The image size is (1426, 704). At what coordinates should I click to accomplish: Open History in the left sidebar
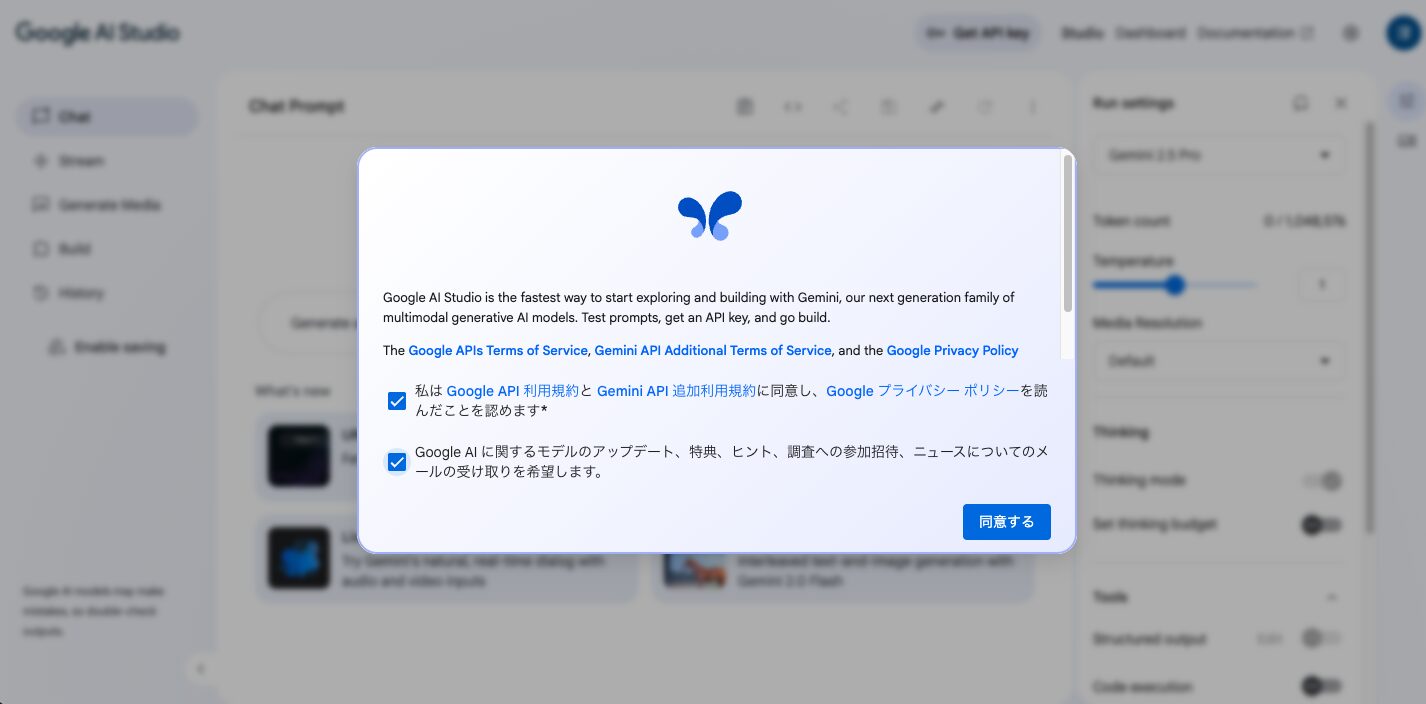pos(107,293)
